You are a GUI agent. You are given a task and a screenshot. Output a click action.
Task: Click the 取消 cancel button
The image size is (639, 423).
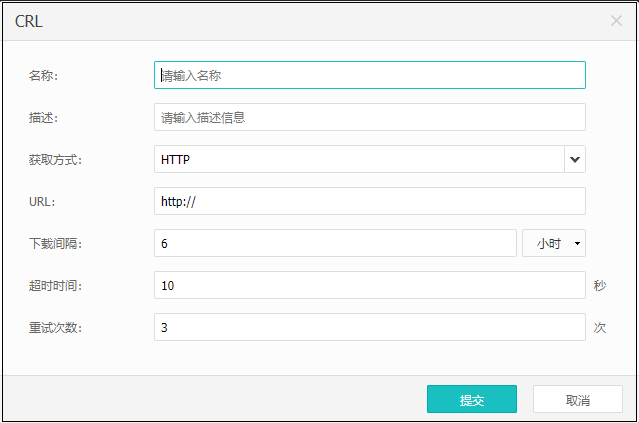click(578, 400)
